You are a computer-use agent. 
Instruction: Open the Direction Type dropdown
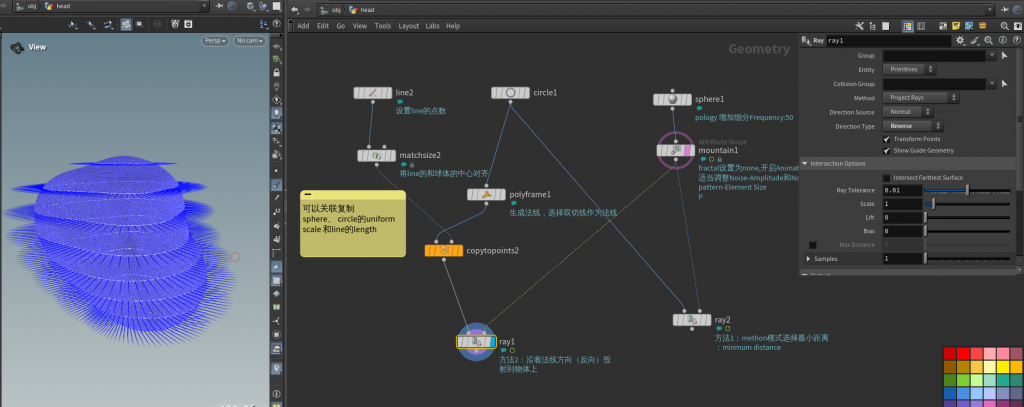[x=910, y=126]
